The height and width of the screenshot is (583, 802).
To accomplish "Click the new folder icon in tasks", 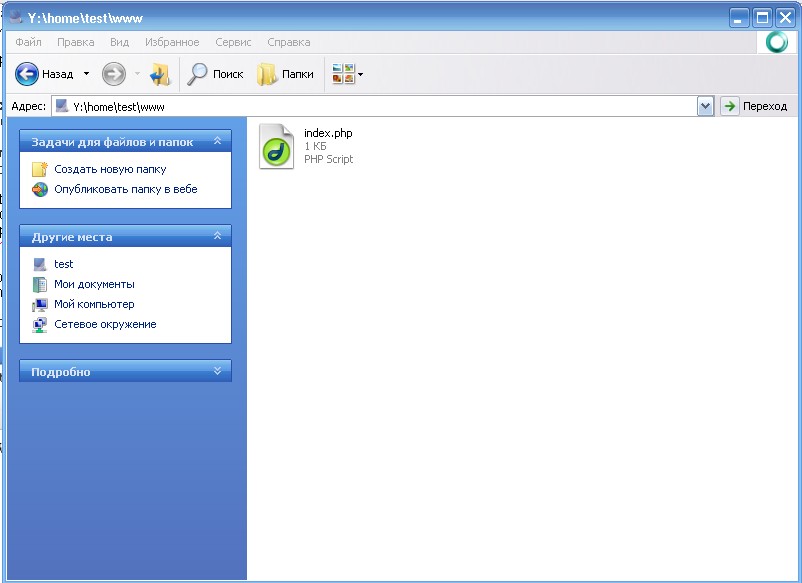I will pyautogui.click(x=40, y=169).
